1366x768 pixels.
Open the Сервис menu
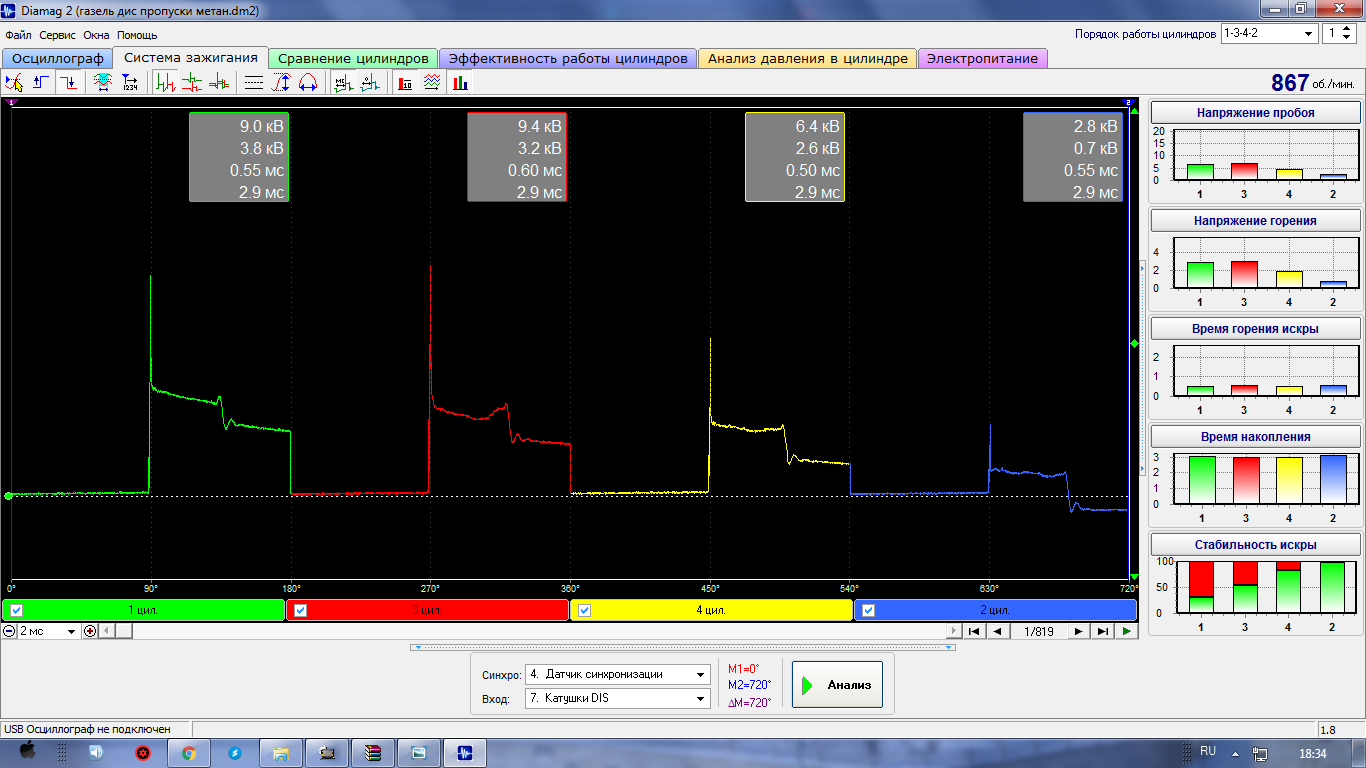(58, 35)
